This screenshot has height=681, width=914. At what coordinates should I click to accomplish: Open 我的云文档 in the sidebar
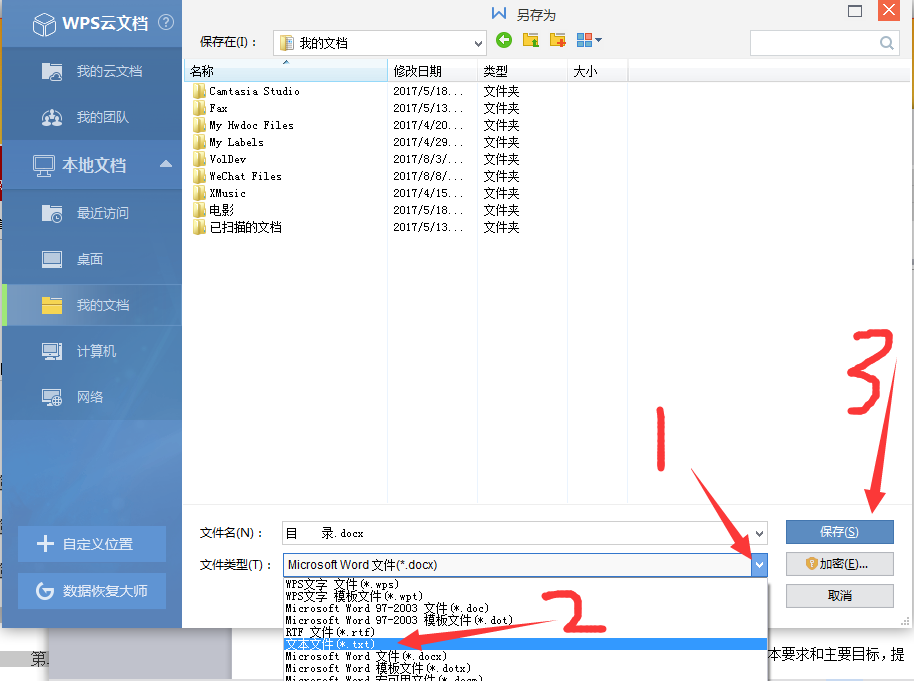tap(92, 71)
